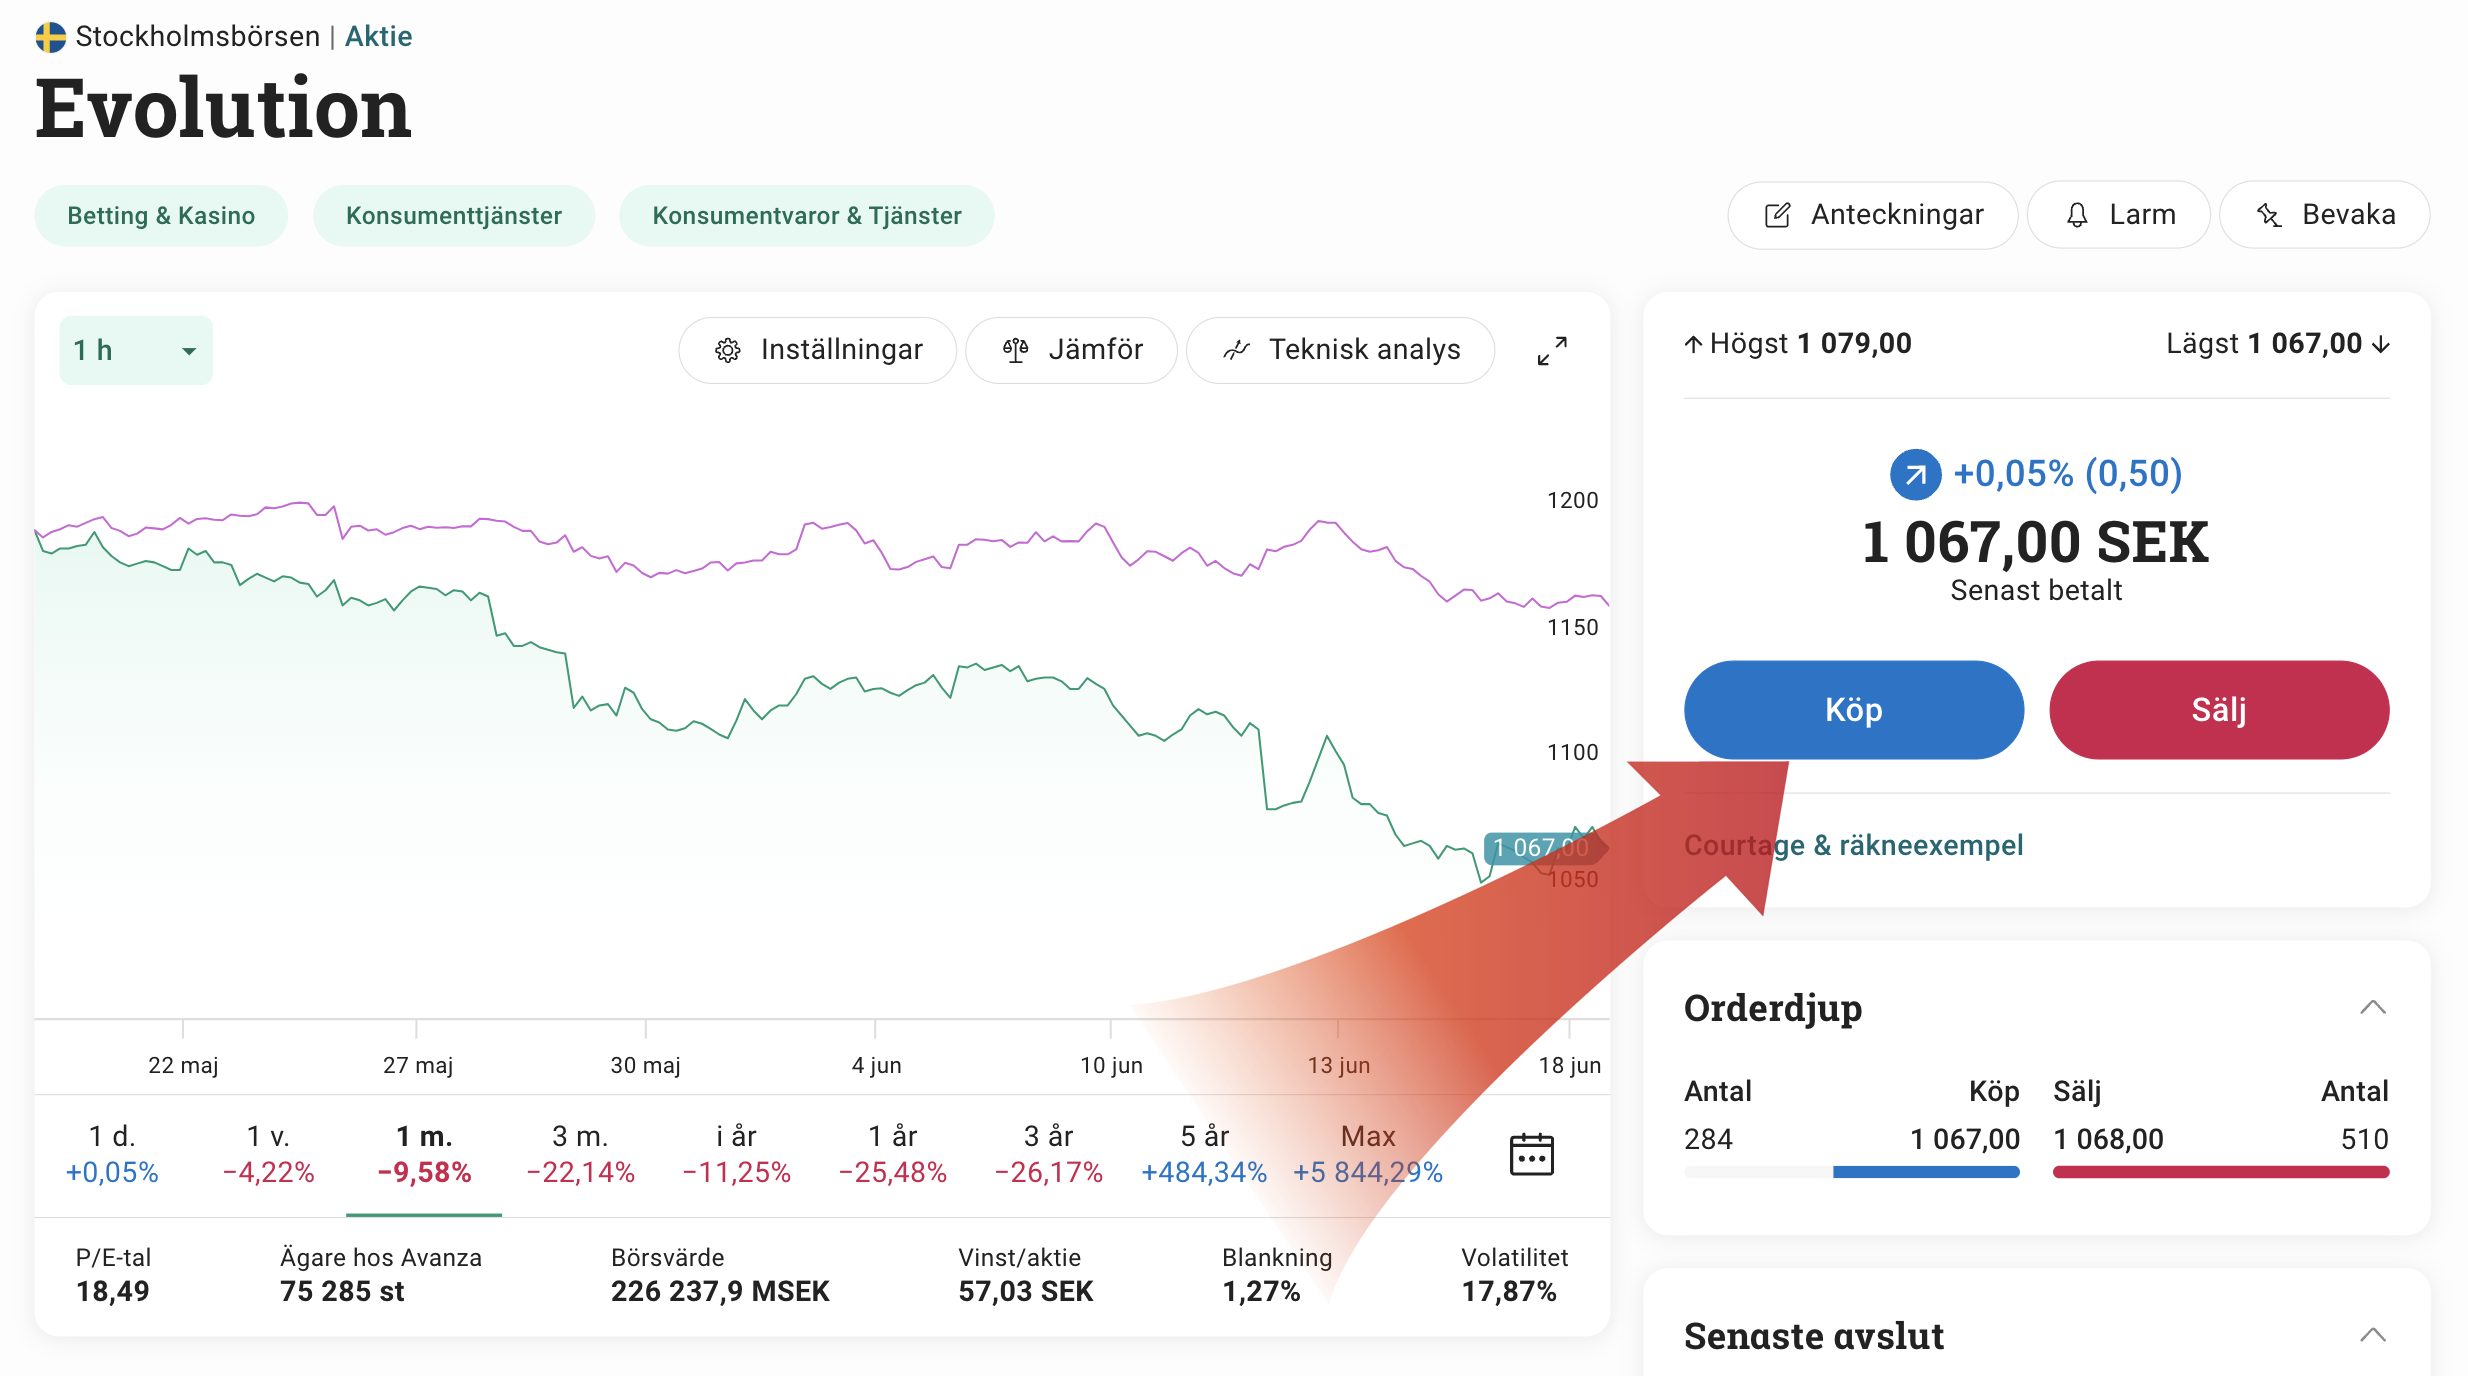
Task: Set a Larm bell alert
Action: (2119, 215)
